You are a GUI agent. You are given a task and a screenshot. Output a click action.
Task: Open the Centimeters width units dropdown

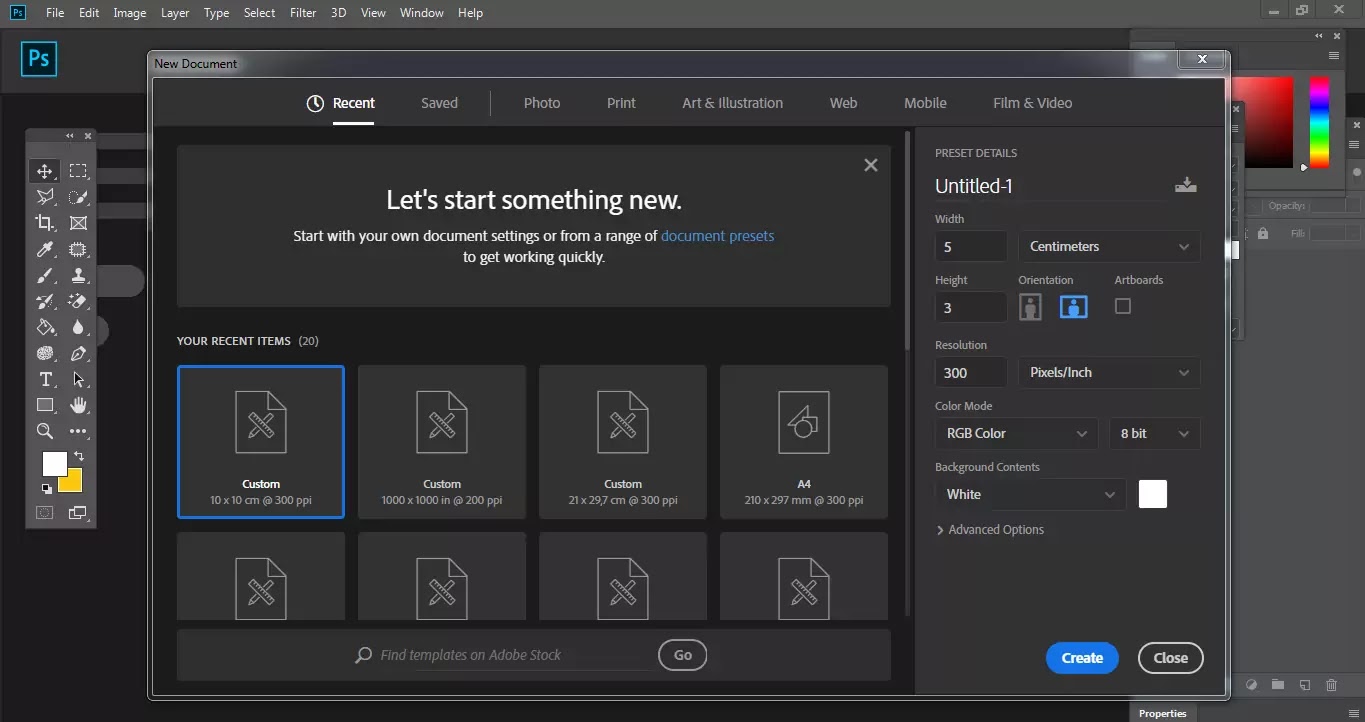(1109, 246)
